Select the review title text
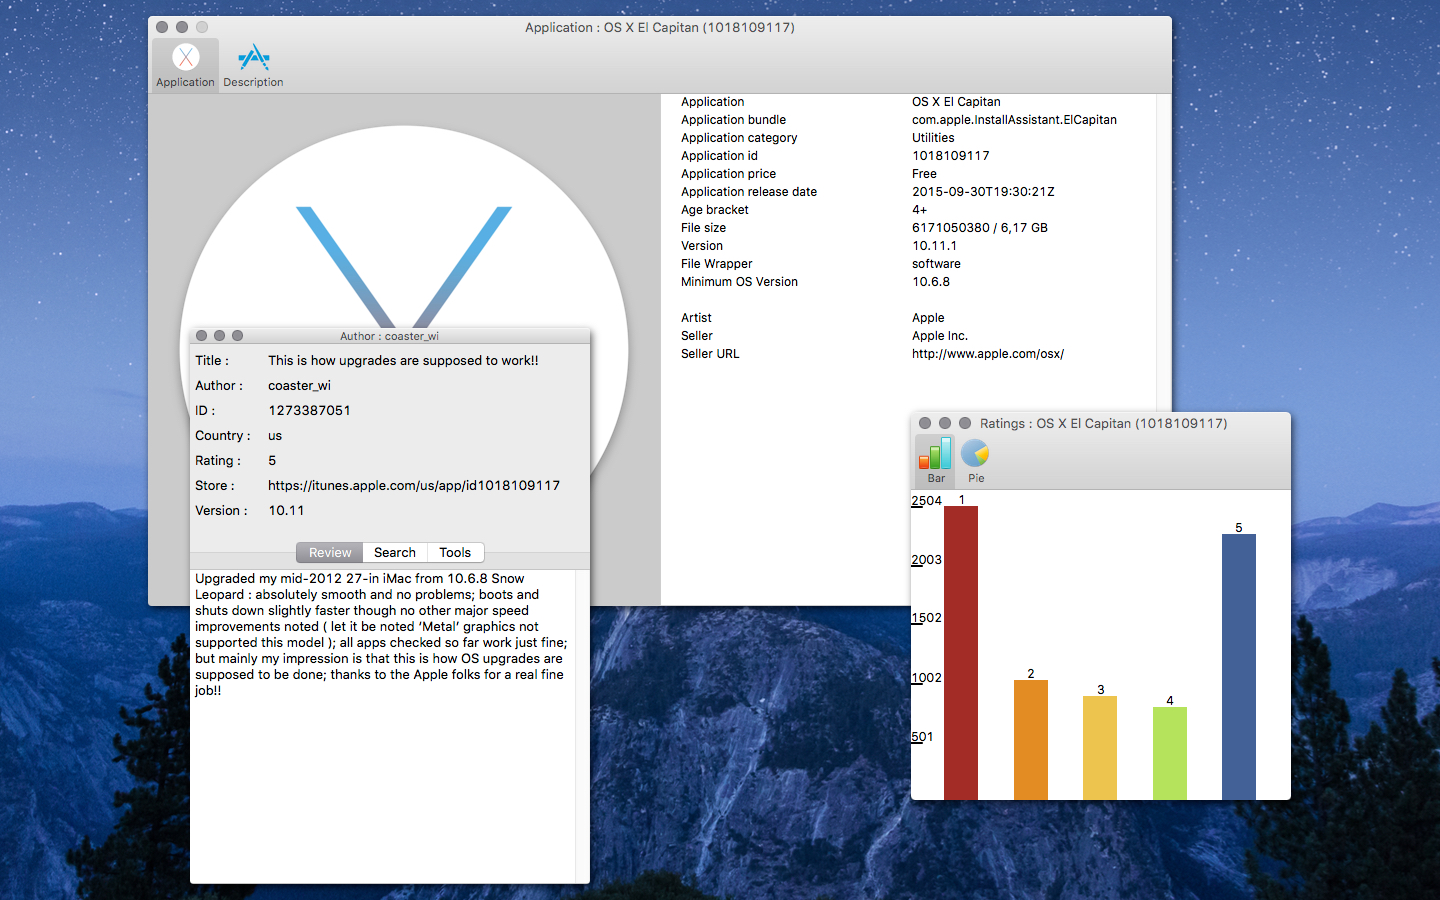 [403, 360]
